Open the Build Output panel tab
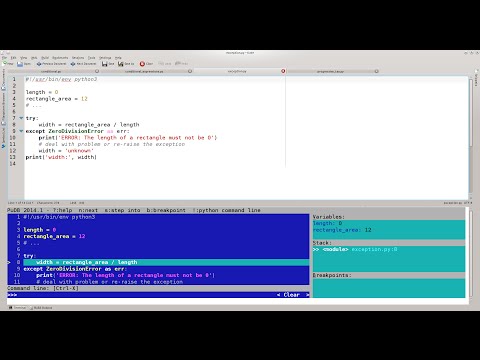The width and height of the screenshot is (480, 360). (41, 308)
